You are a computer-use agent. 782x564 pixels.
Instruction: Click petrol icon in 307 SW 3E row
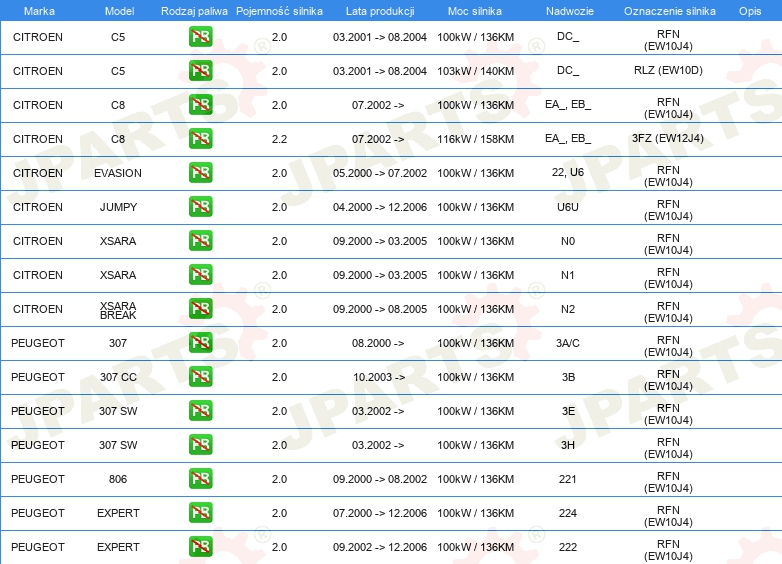point(200,410)
